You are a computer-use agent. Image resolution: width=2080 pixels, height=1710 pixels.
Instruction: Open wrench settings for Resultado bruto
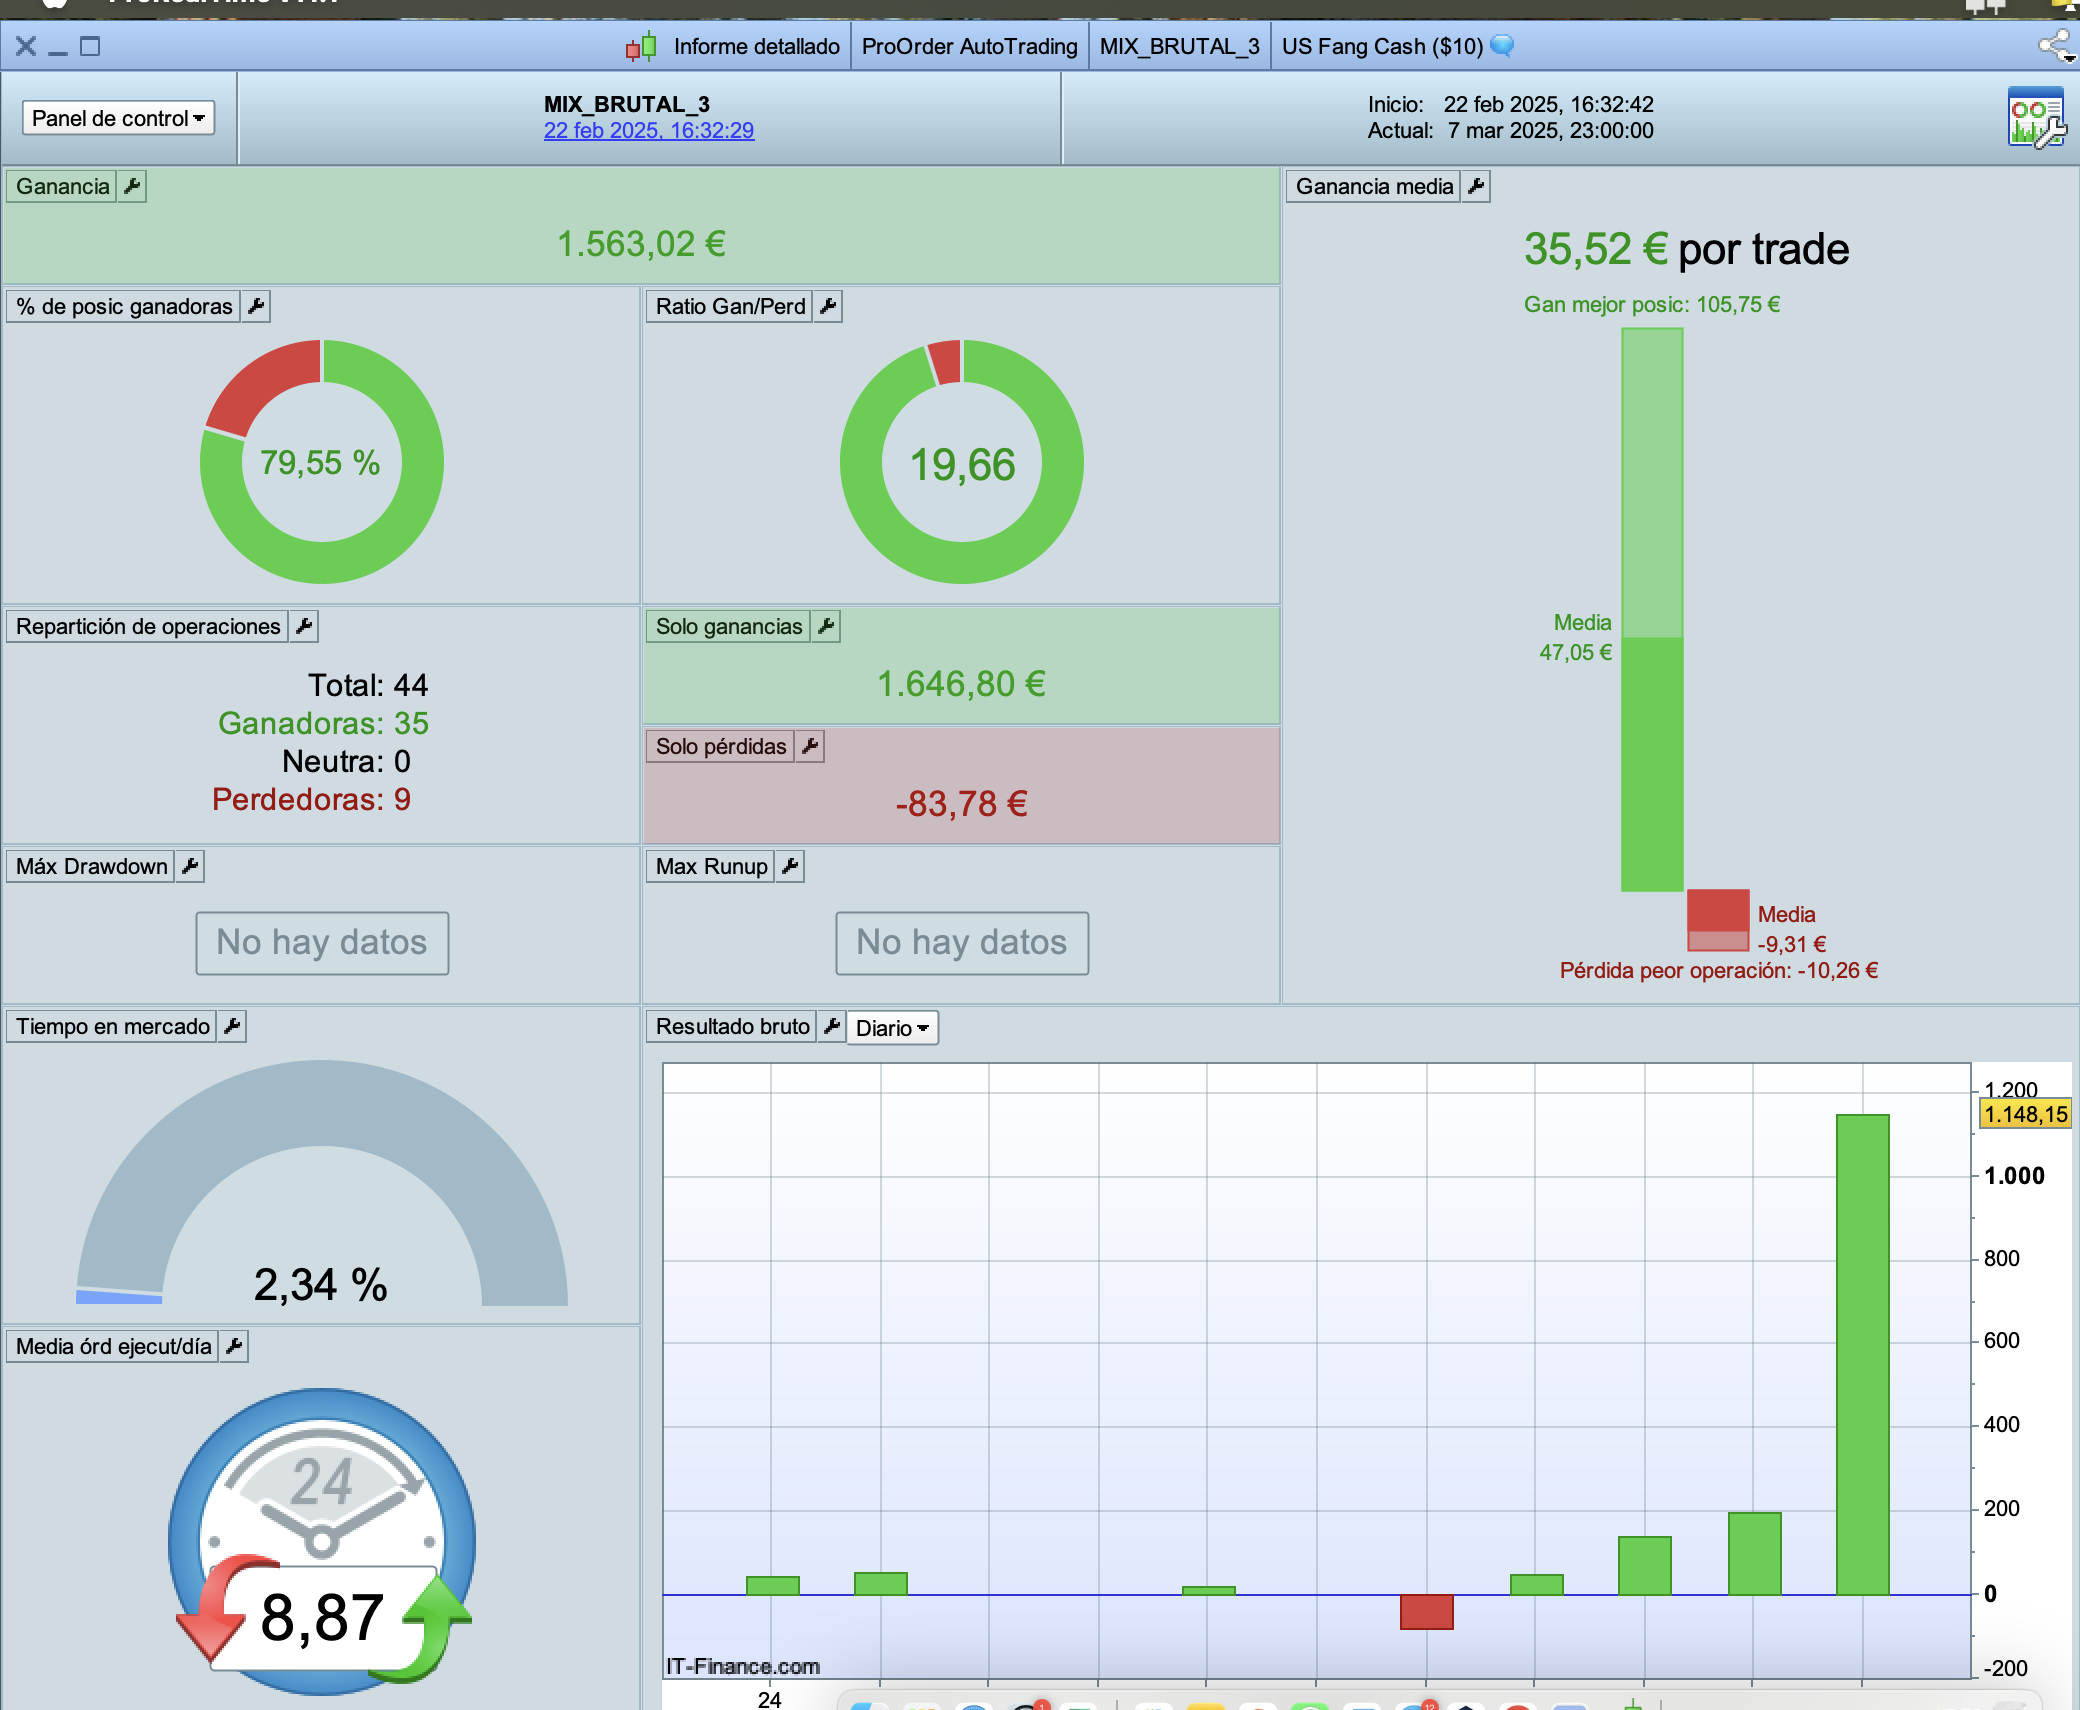[x=832, y=1026]
